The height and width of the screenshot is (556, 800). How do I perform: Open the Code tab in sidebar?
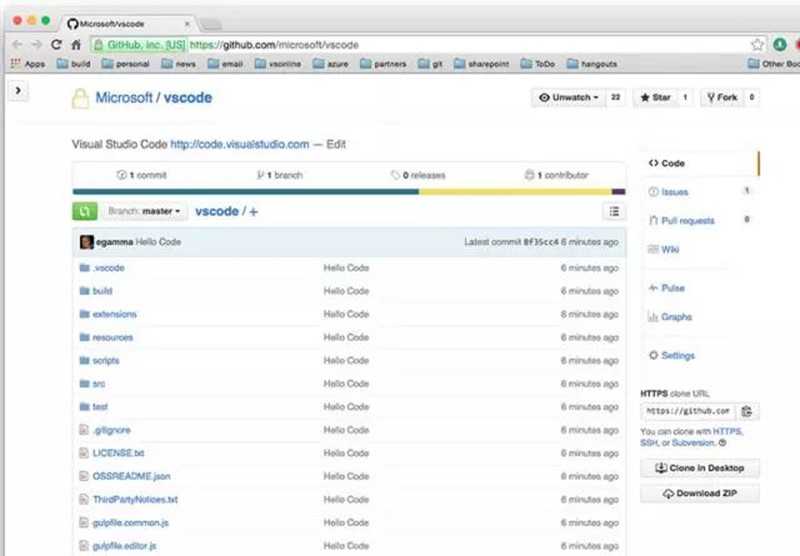pyautogui.click(x=700, y=163)
